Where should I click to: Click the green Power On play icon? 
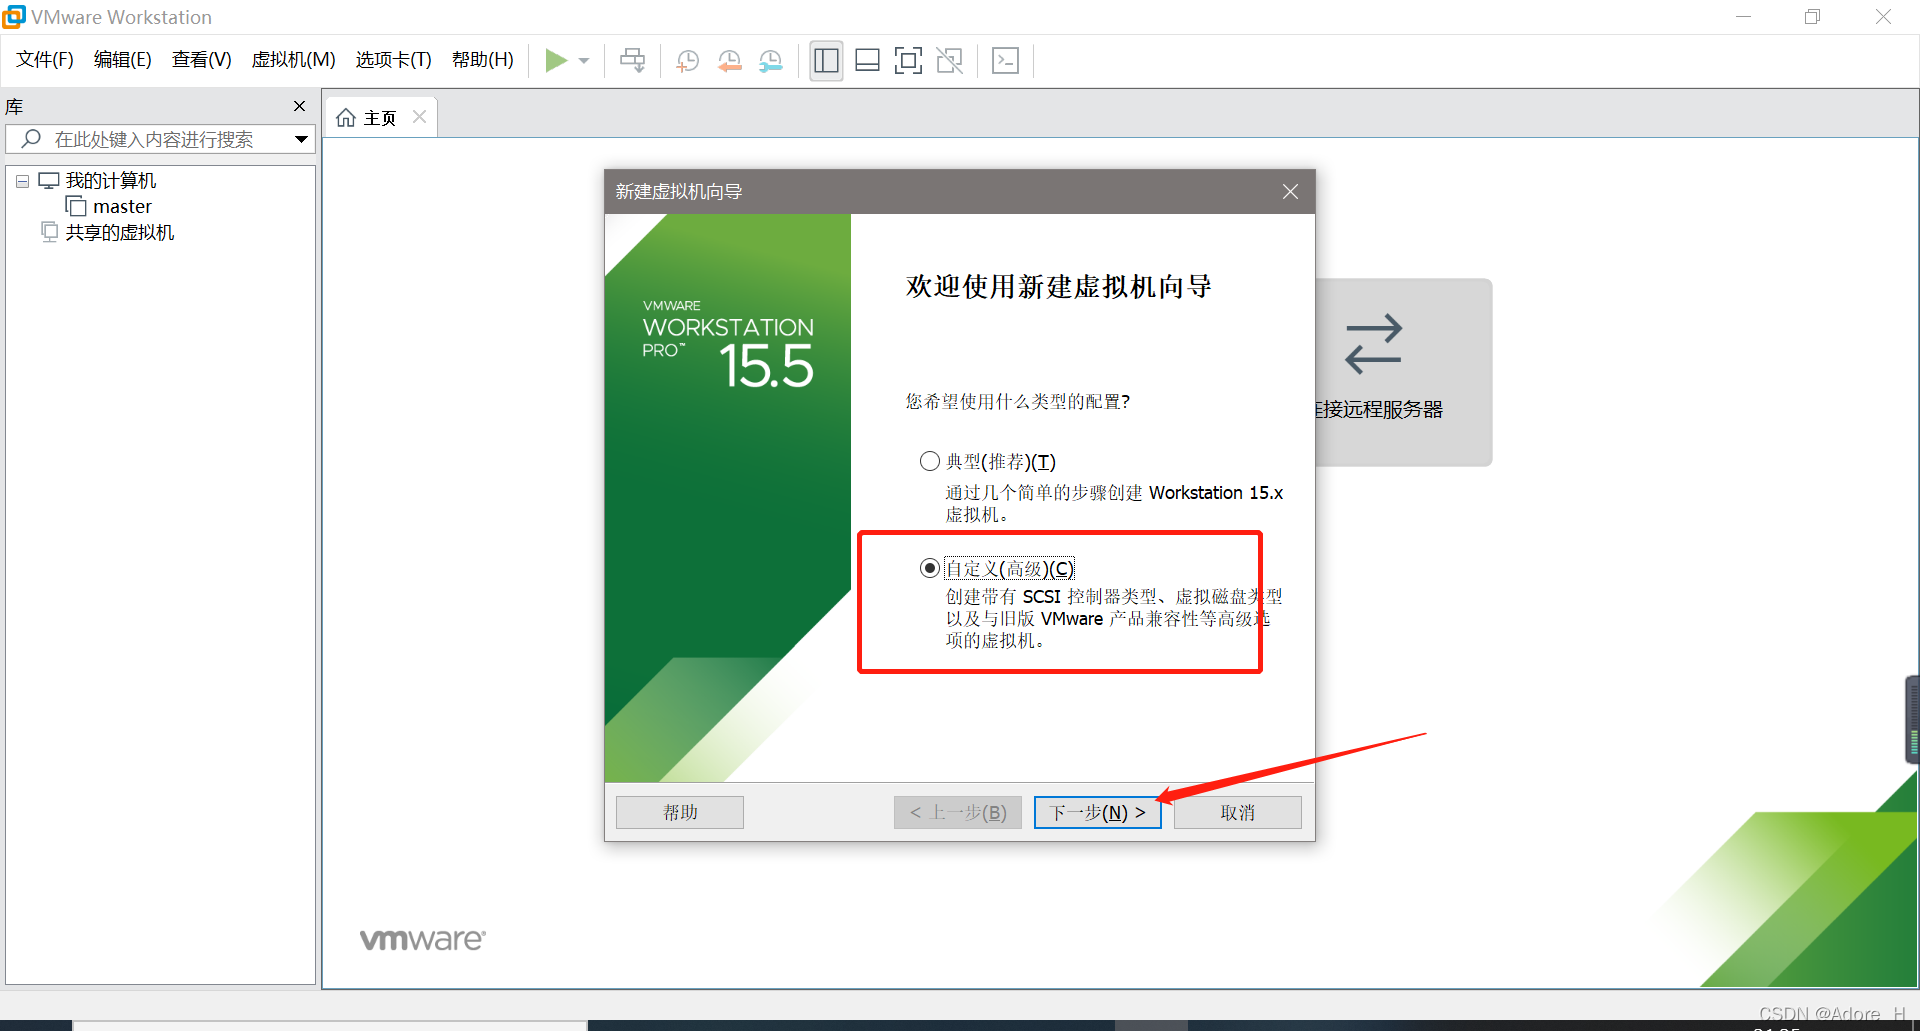click(556, 61)
